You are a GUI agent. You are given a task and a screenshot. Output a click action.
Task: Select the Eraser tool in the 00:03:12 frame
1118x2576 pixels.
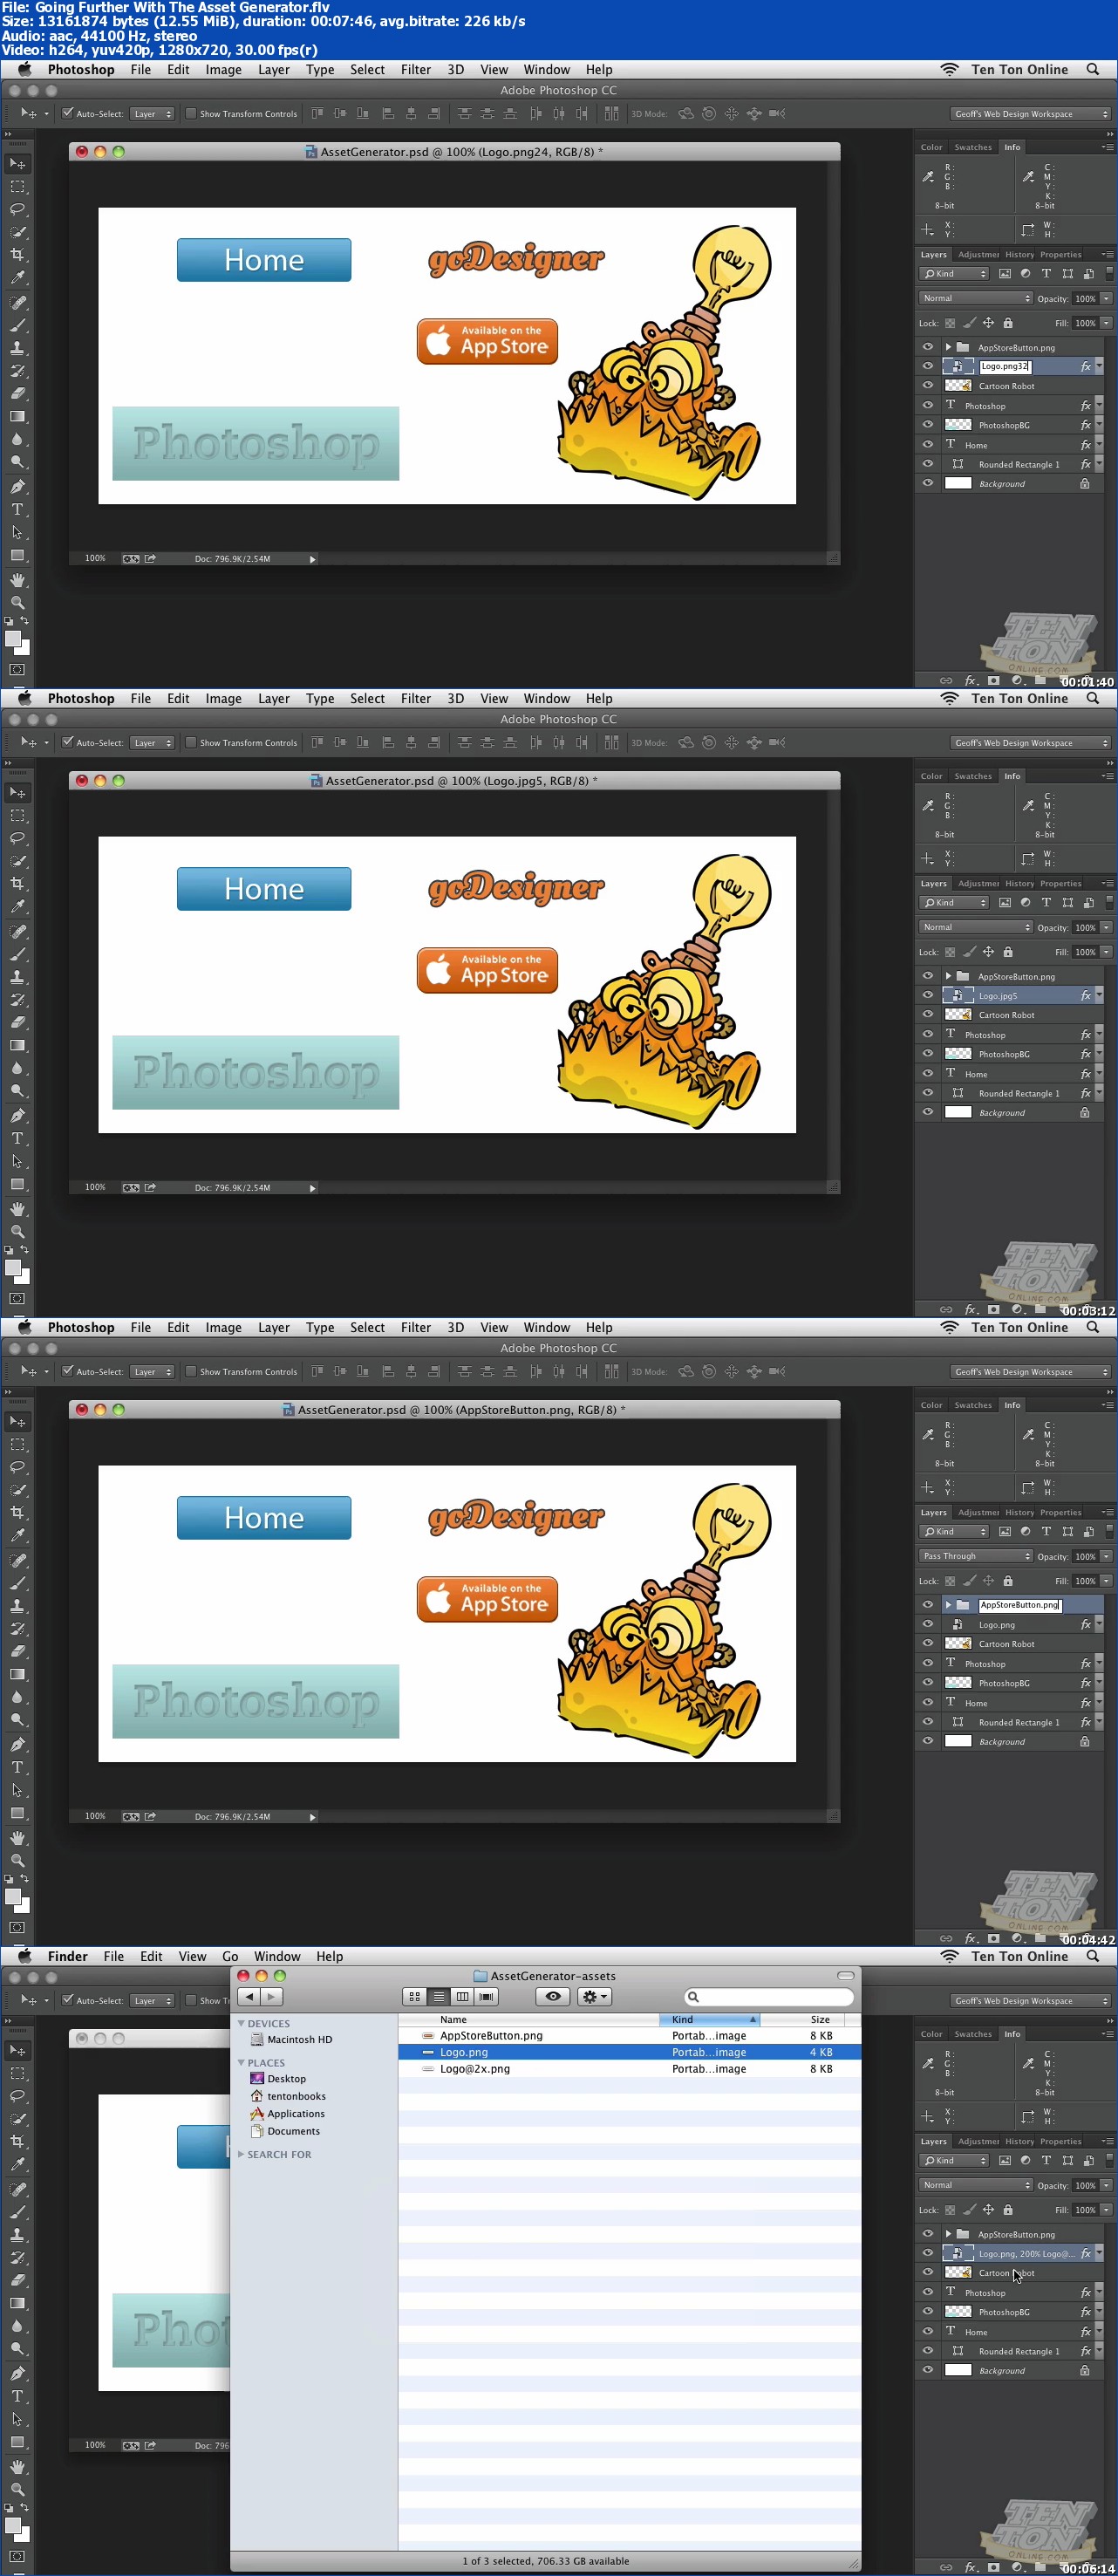(x=17, y=1022)
